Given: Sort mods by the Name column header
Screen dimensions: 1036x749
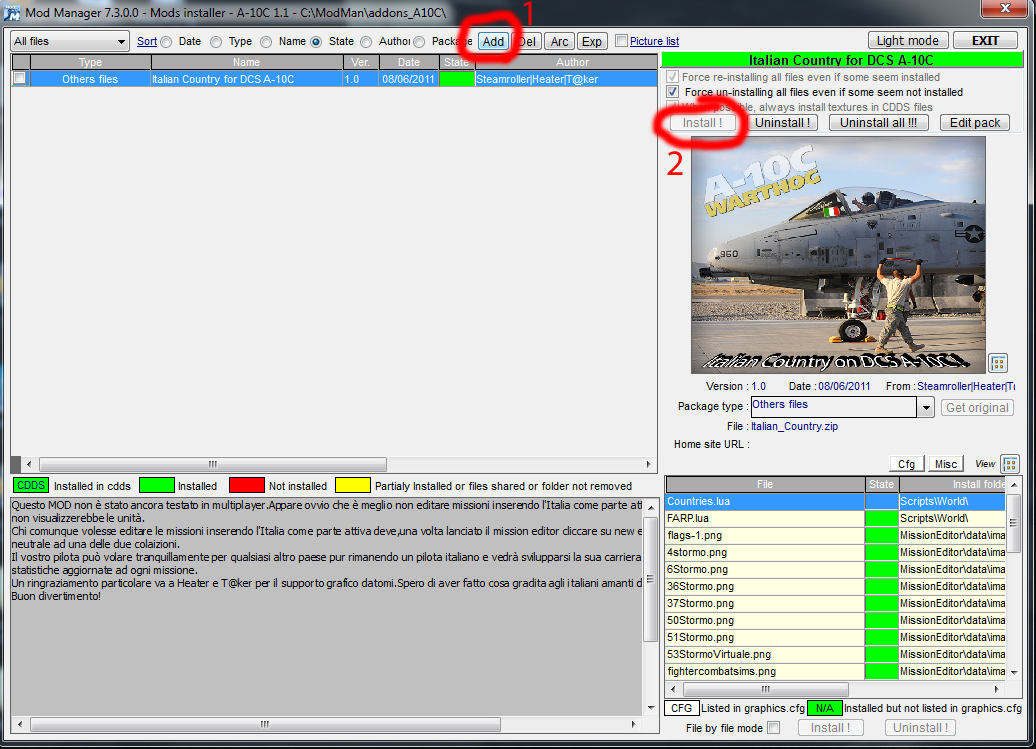Looking at the screenshot, I should 246,62.
